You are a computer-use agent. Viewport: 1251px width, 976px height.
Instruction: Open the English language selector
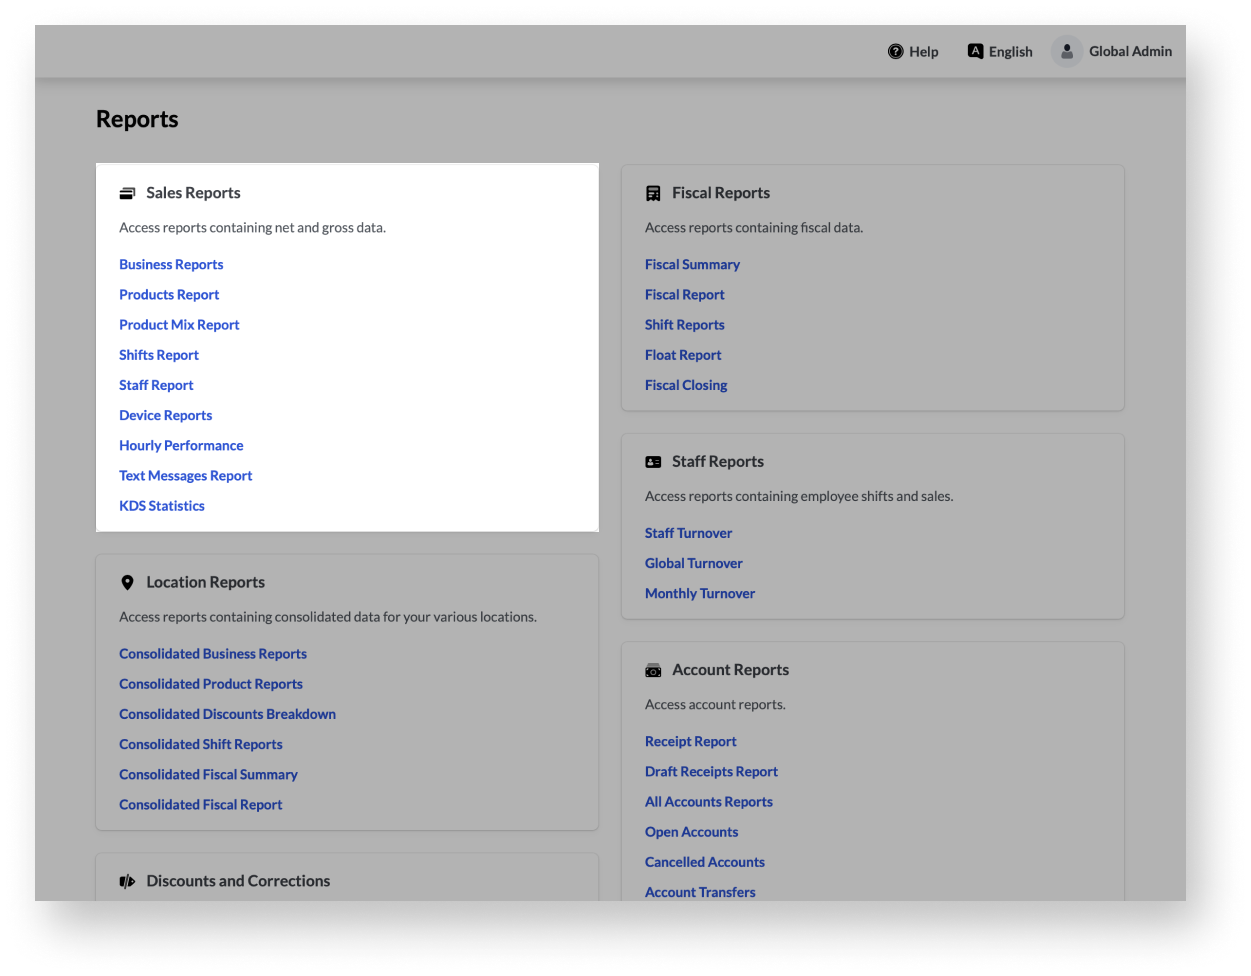1000,51
